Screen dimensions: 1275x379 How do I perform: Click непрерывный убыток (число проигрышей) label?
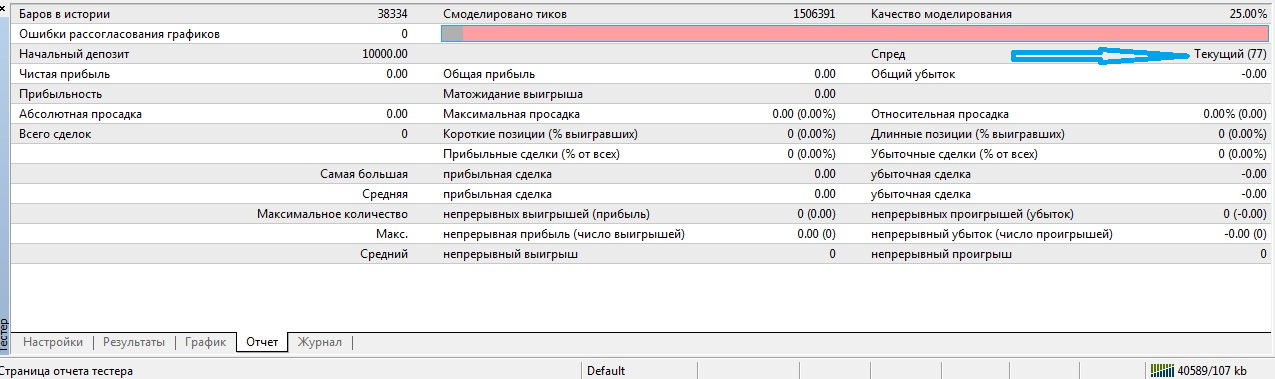pyautogui.click(x=991, y=234)
